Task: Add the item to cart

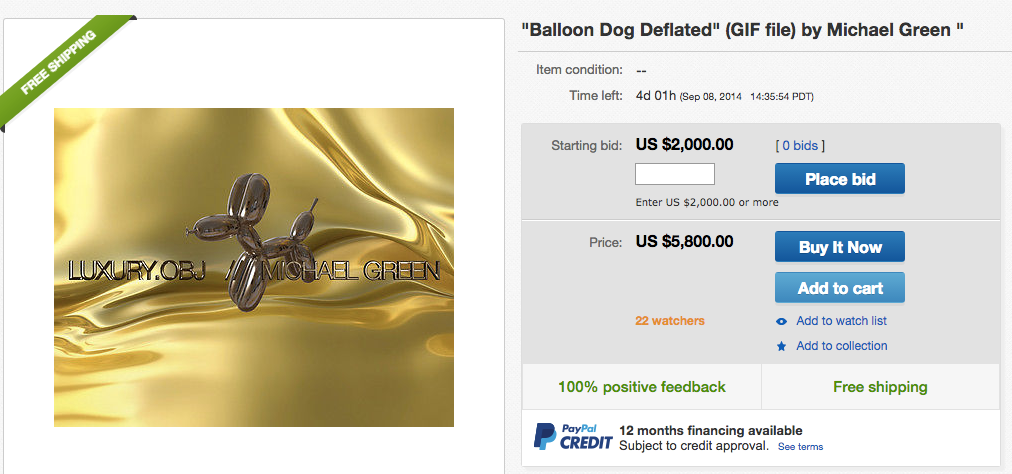Action: click(840, 288)
